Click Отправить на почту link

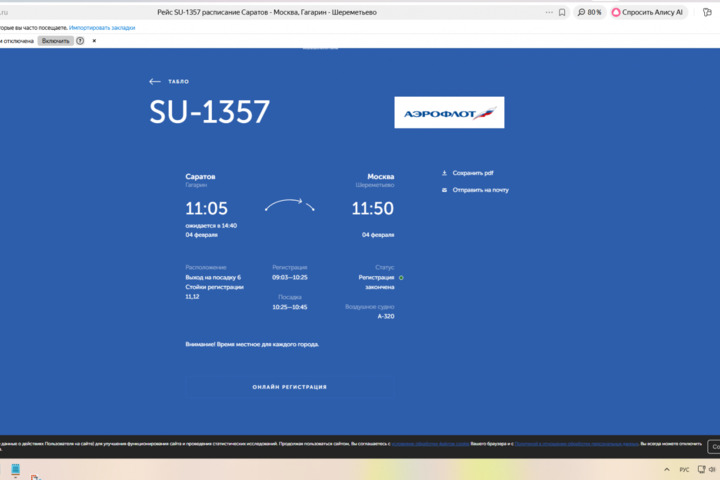(480, 189)
